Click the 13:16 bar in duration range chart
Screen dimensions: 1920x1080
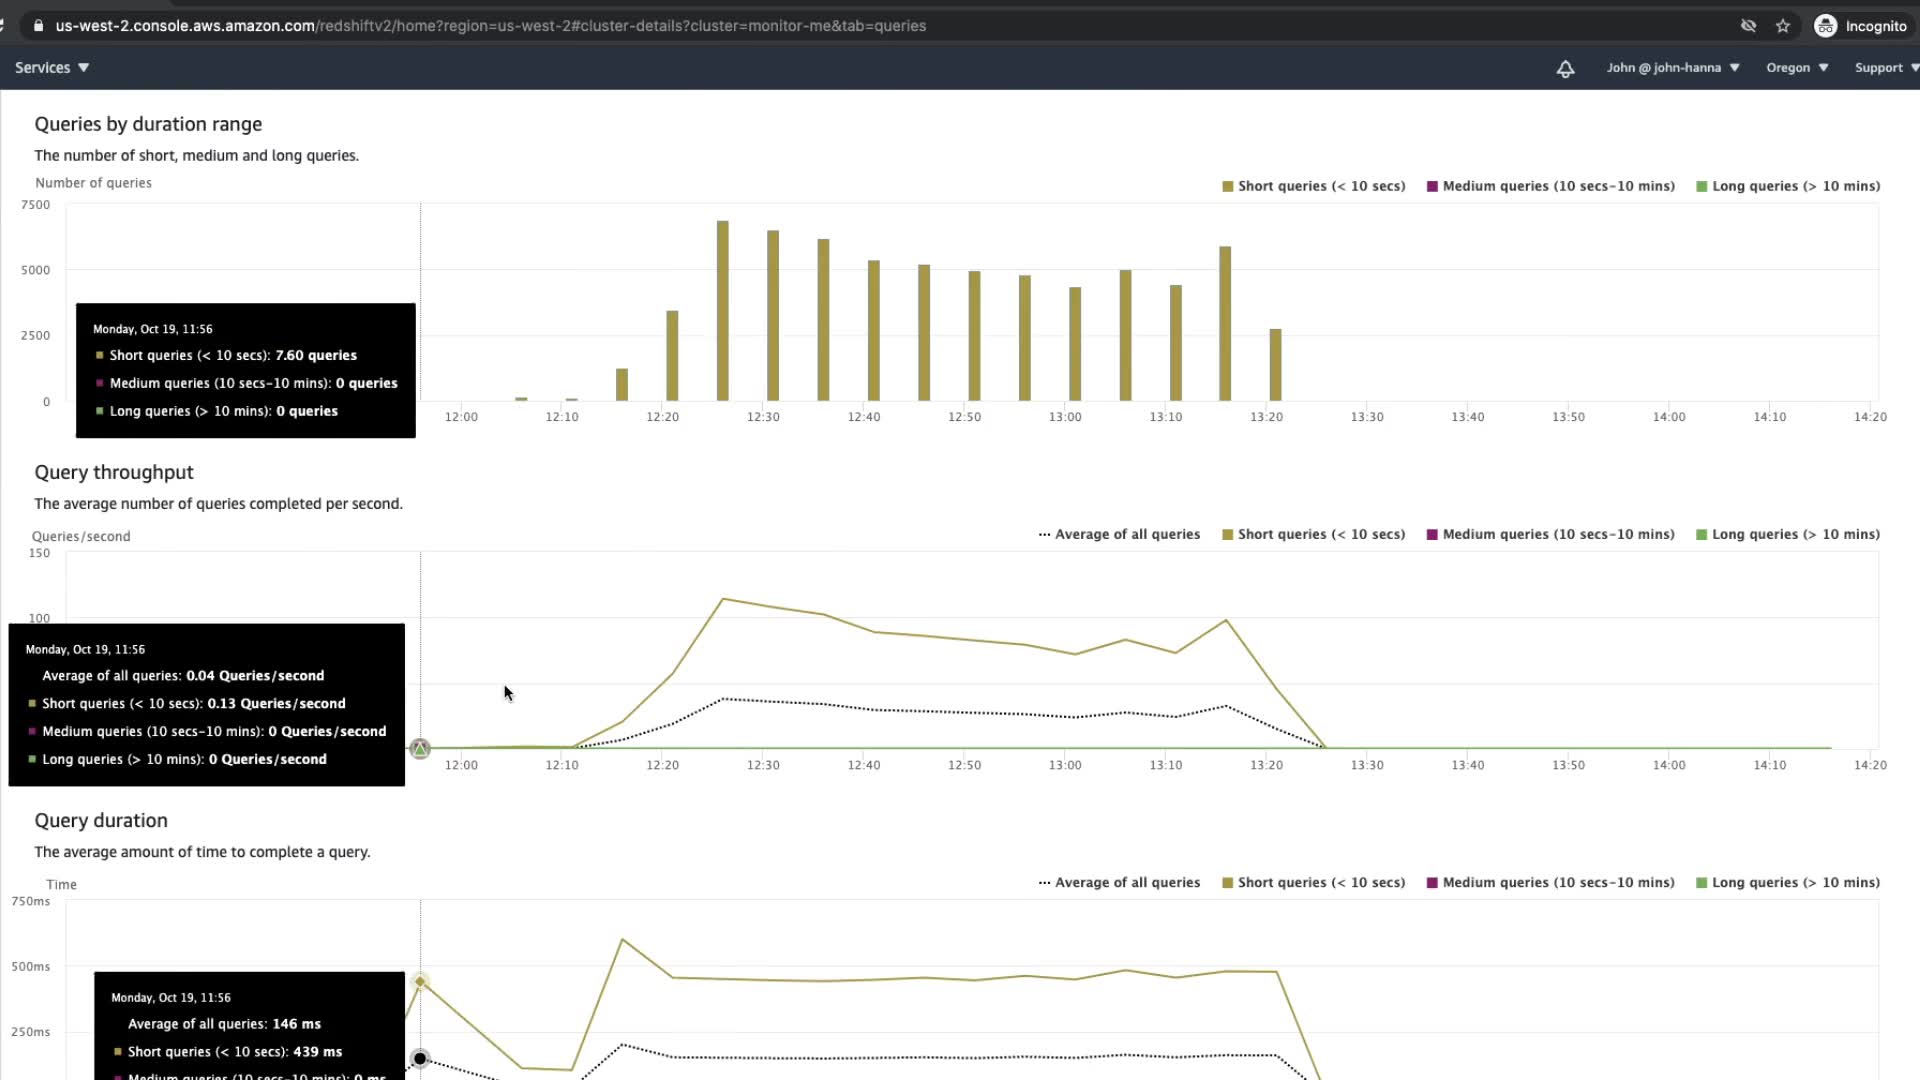[x=1225, y=323]
